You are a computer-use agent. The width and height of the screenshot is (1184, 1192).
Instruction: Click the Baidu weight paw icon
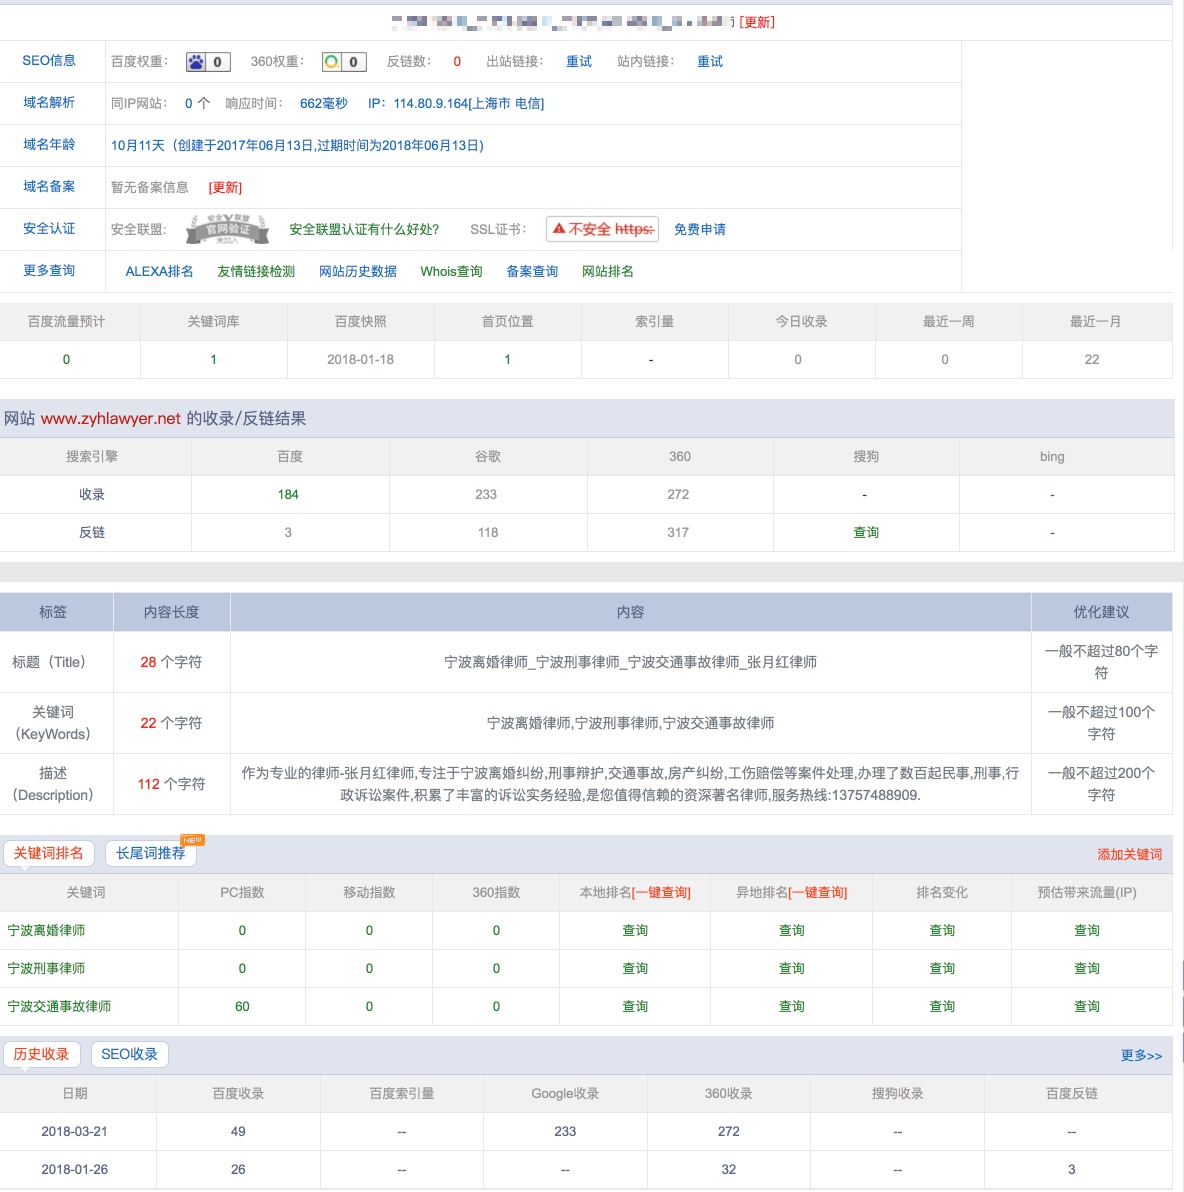[197, 62]
